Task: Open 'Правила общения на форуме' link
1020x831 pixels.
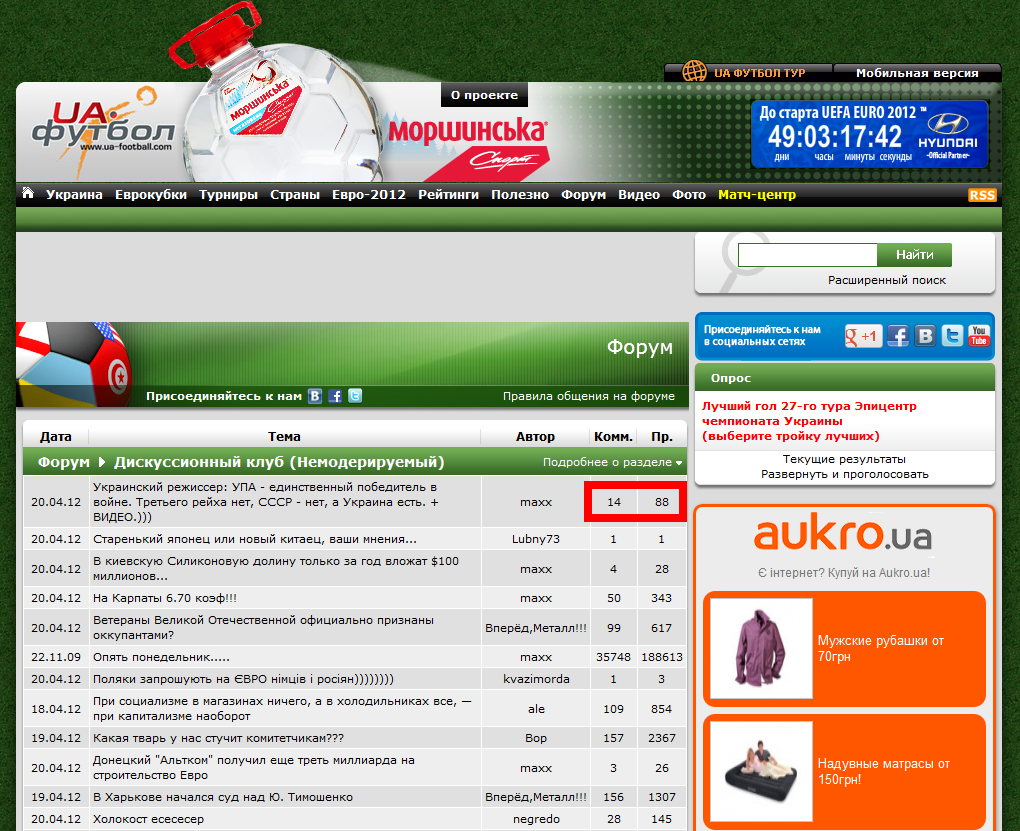Action: 589,396
